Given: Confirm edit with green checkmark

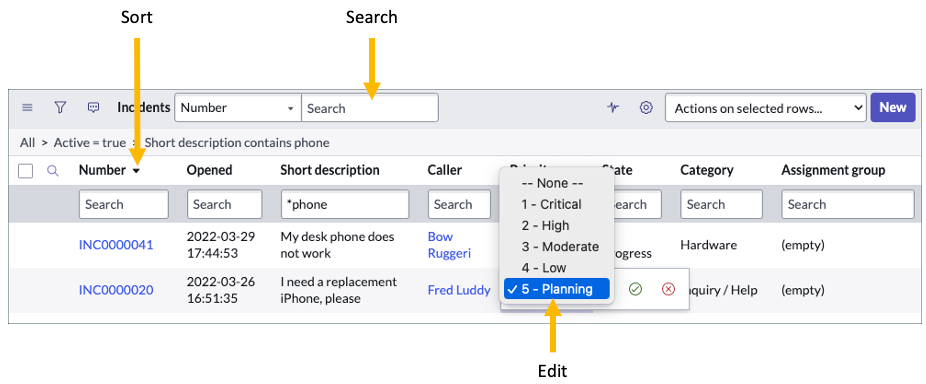Looking at the screenshot, I should [635, 289].
